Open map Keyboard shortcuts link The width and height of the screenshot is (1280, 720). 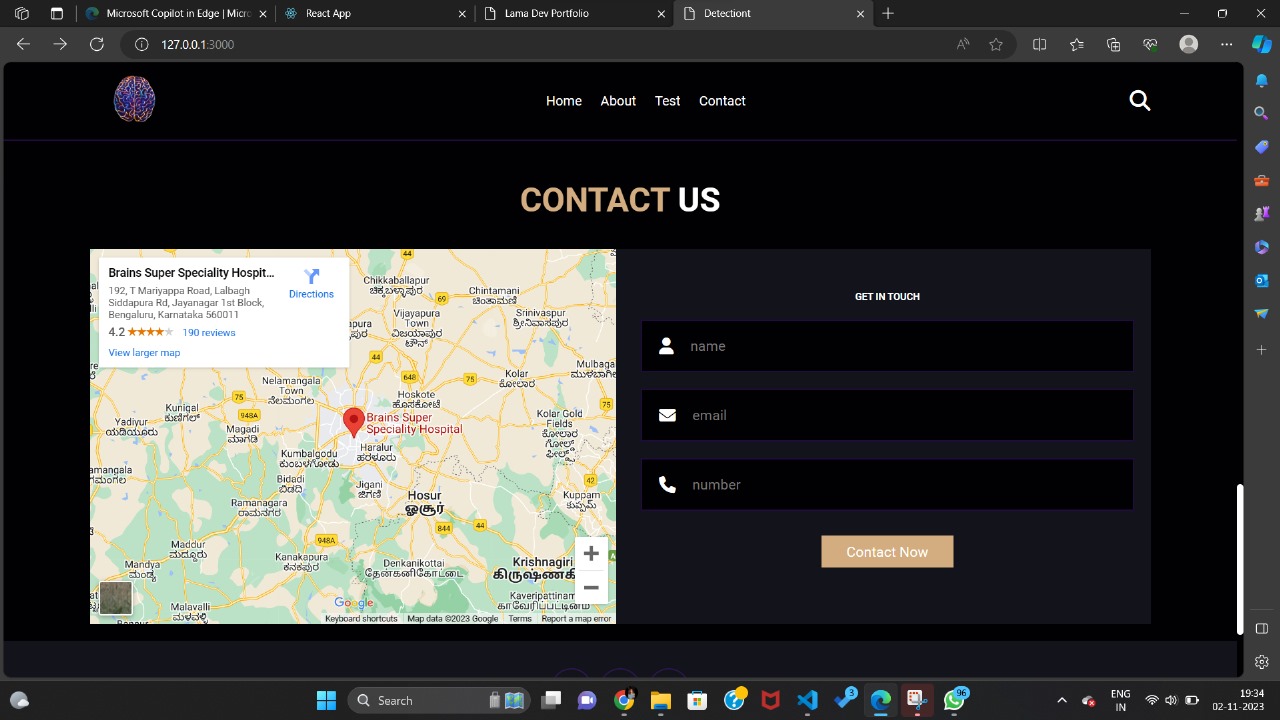point(361,619)
